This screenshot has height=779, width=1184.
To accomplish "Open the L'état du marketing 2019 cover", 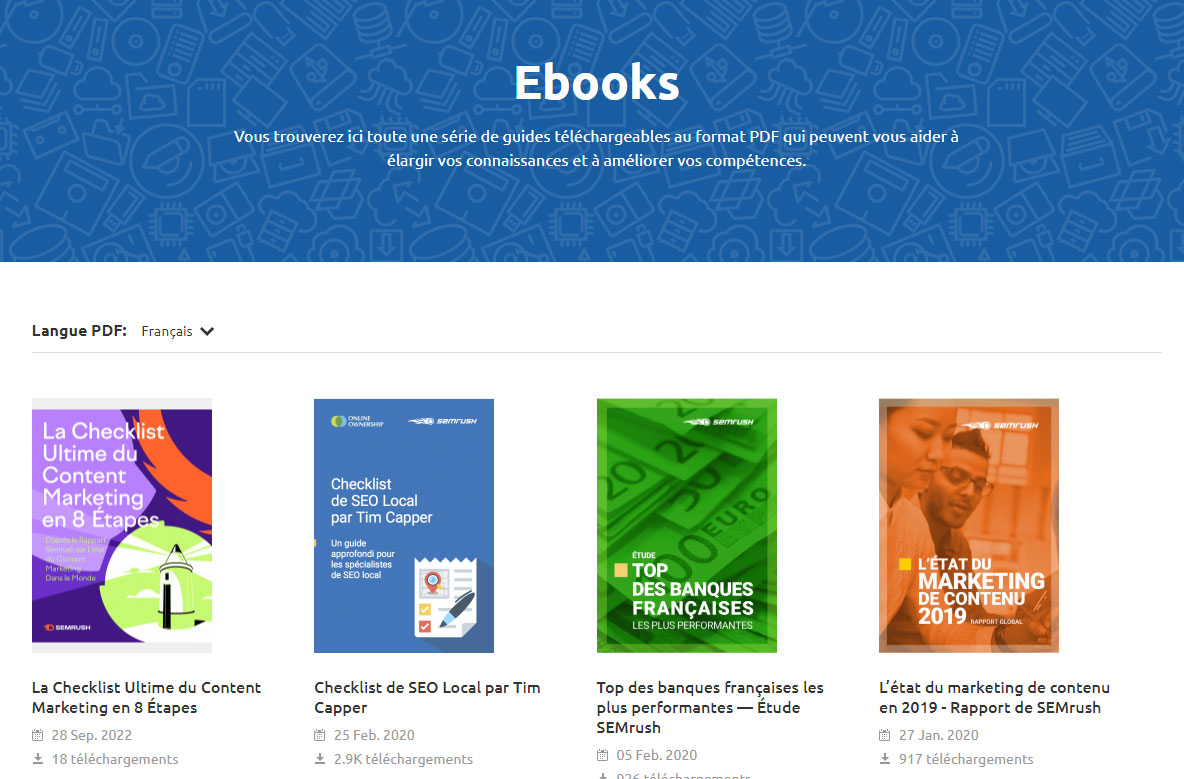I will (969, 525).
